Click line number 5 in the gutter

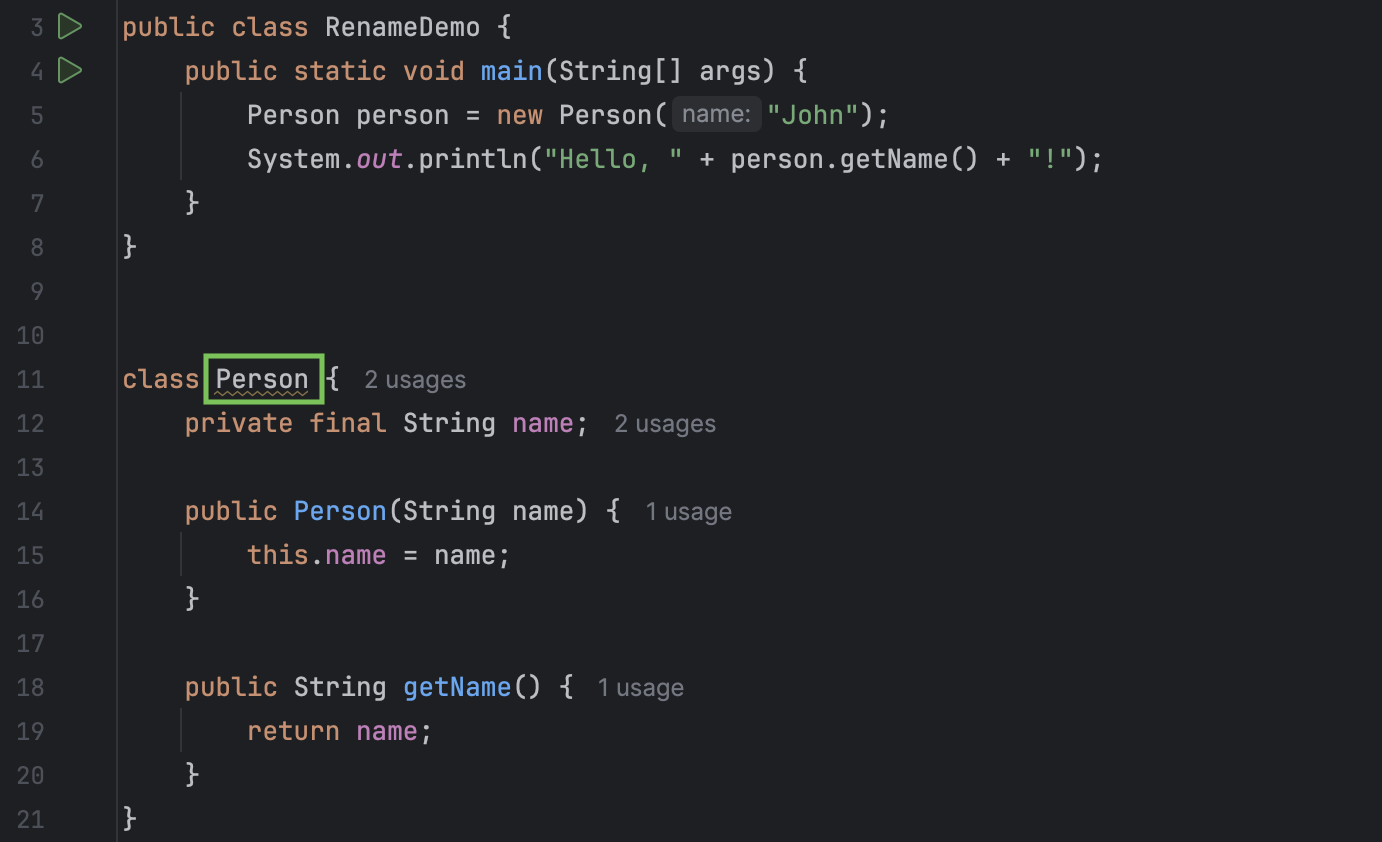click(37, 115)
